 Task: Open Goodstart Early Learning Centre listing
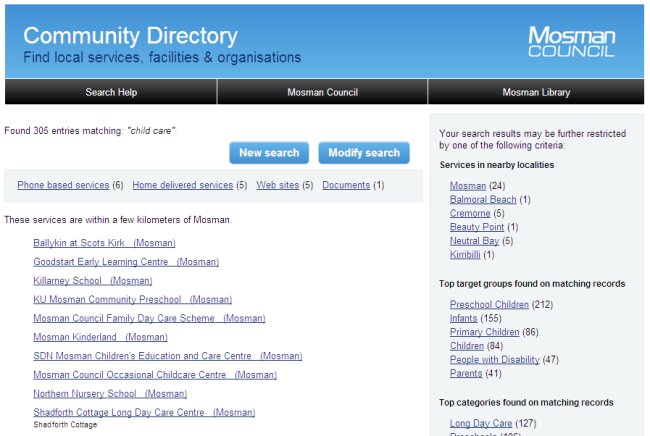[126, 262]
